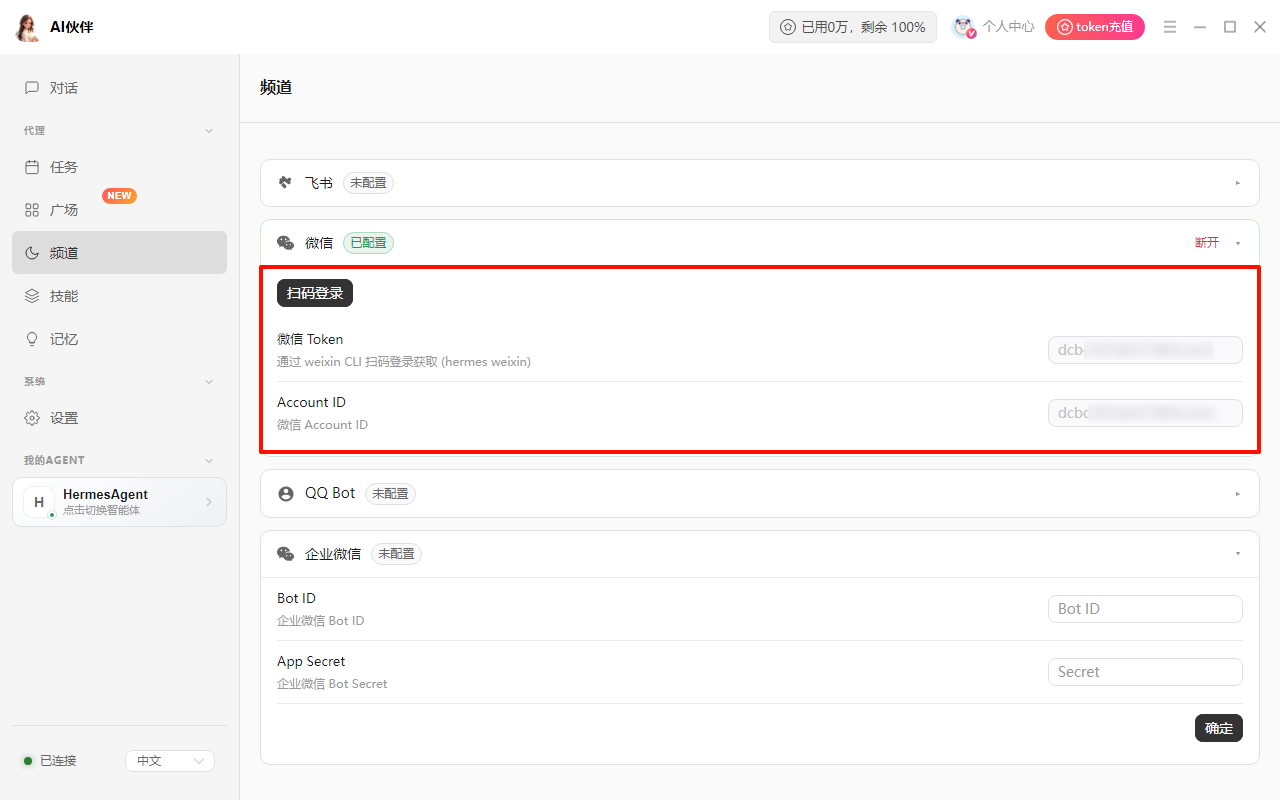Click the 飞书 channel logo icon
1280x800 pixels.
286,183
